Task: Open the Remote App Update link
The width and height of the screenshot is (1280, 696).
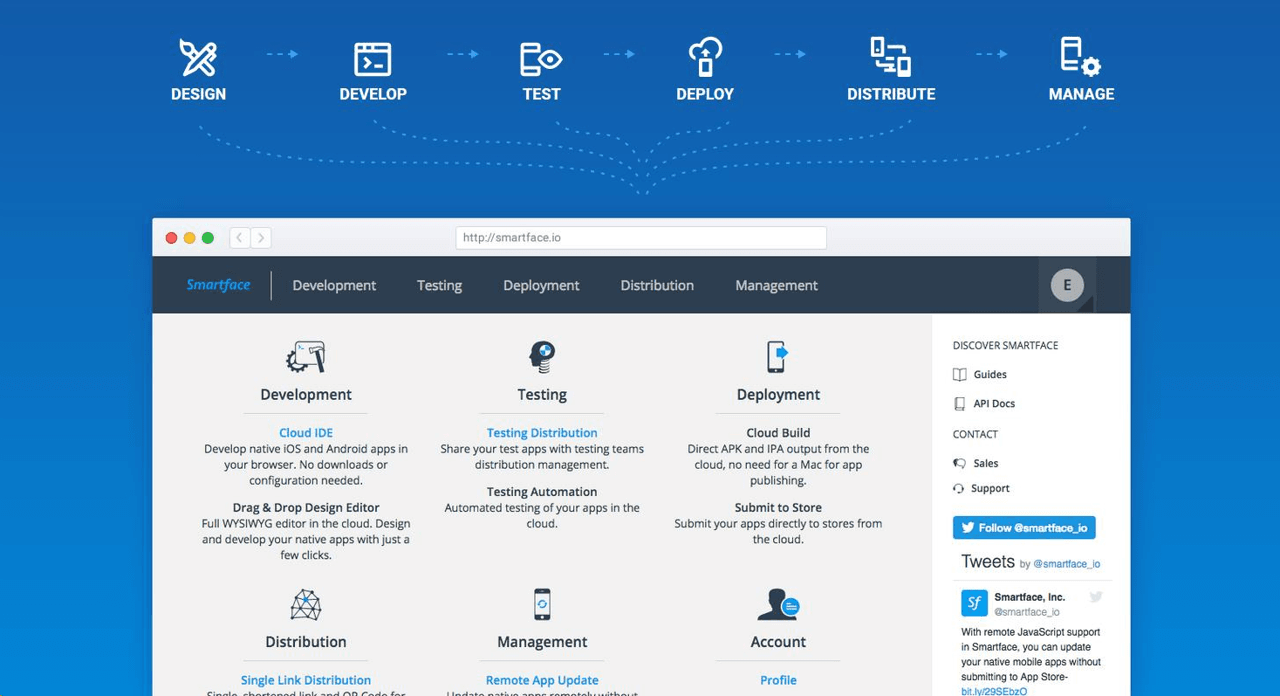Action: pyautogui.click(x=542, y=681)
